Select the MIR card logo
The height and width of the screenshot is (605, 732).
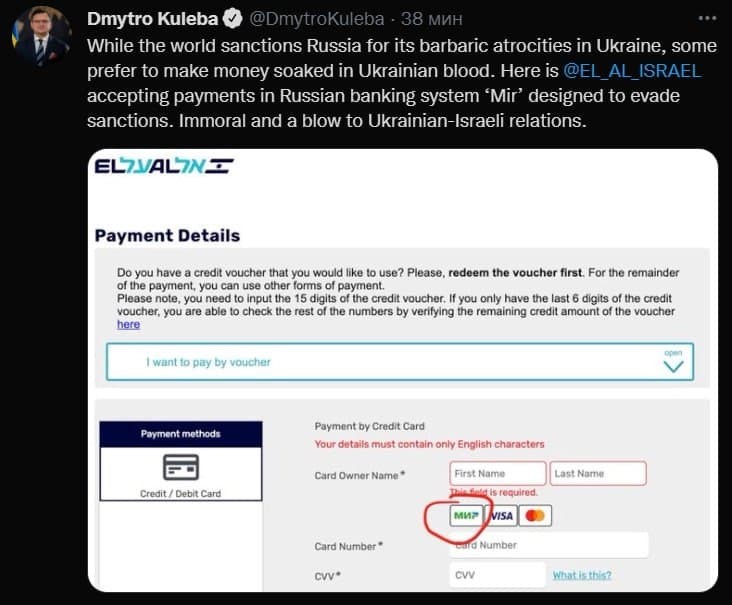pos(466,515)
